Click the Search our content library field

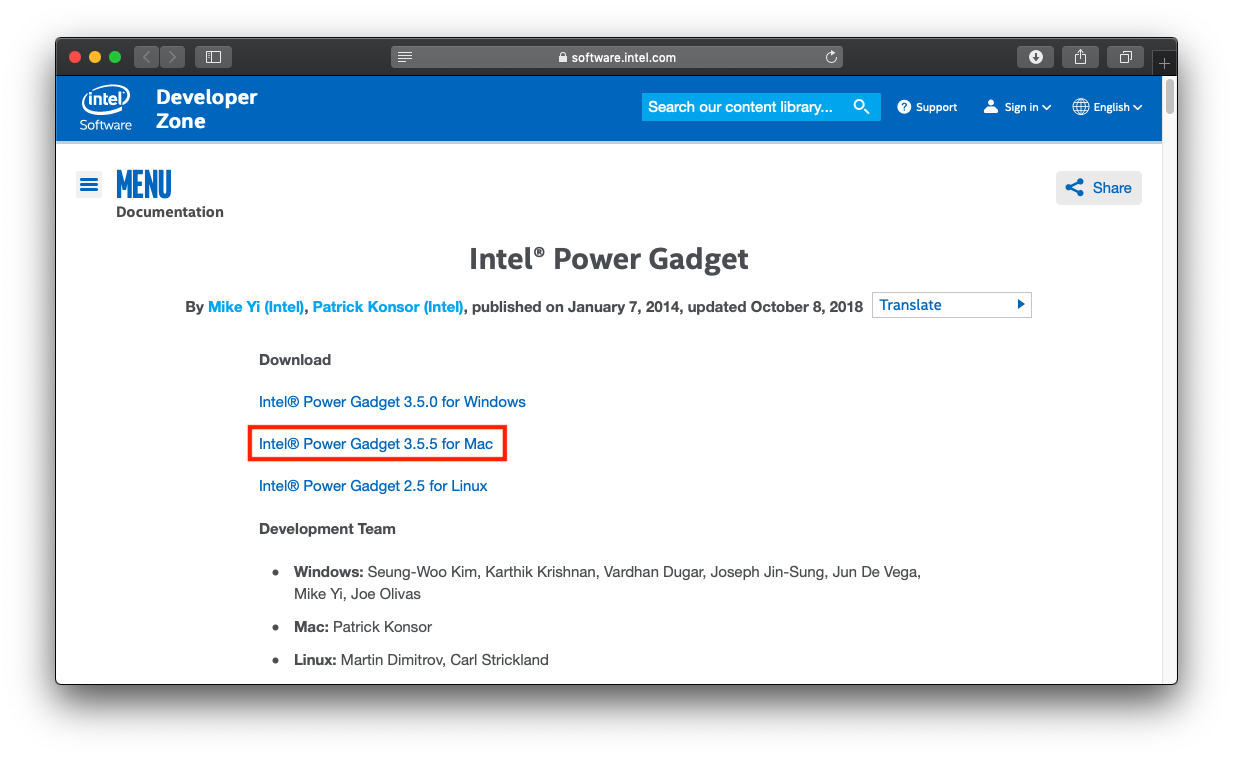742,107
